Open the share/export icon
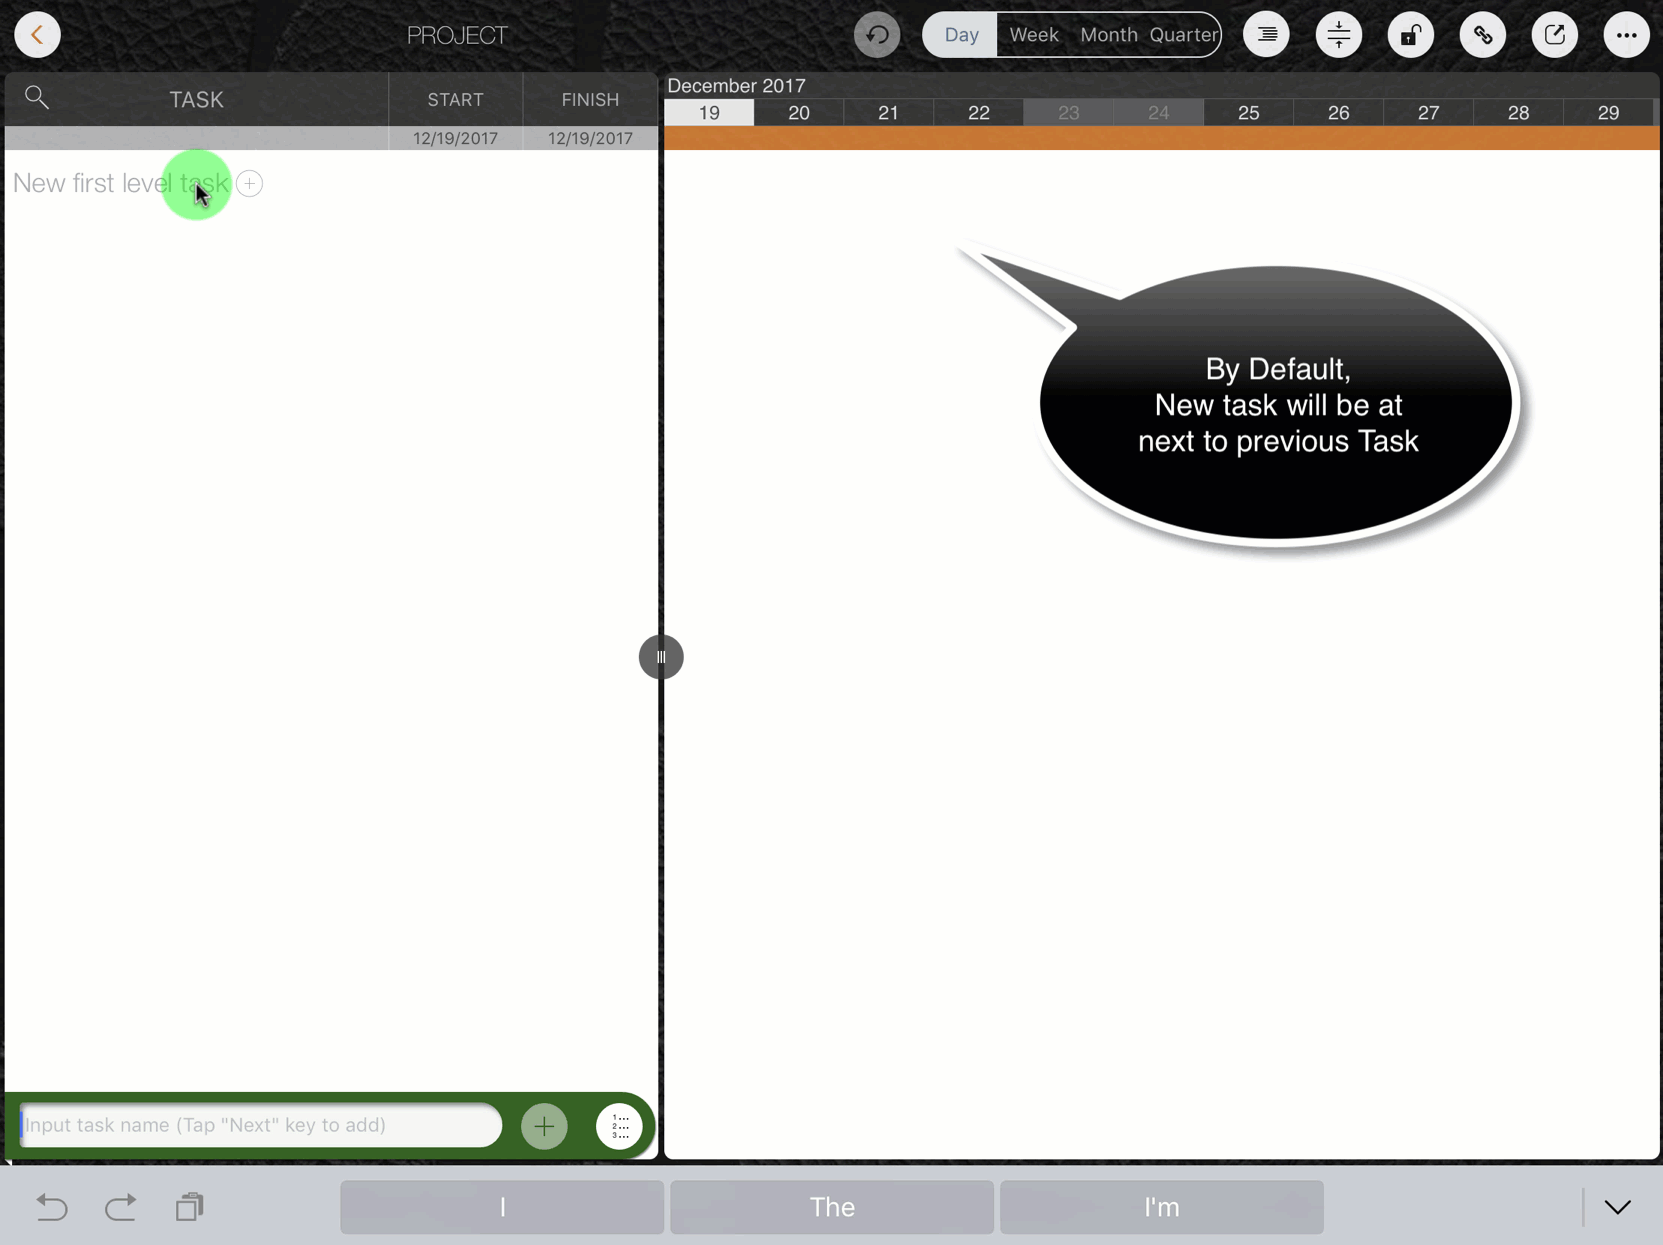The height and width of the screenshot is (1245, 1663). (x=1554, y=35)
